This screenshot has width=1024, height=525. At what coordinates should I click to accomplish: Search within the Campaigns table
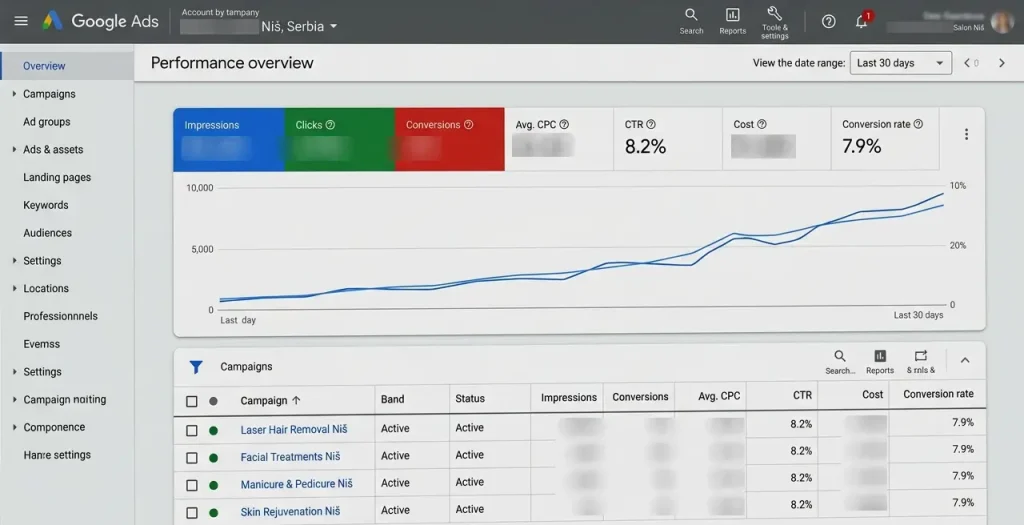point(840,362)
